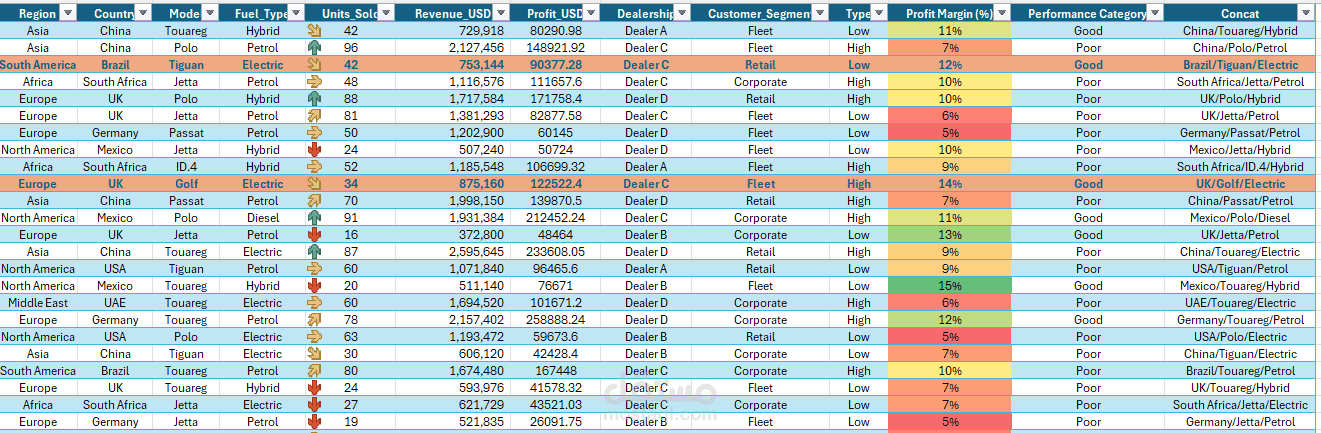Viewport: 1321px width, 433px height.
Task: Click the arrow icon in the Mexico/Jetta/Hybrid row
Action: [315, 150]
